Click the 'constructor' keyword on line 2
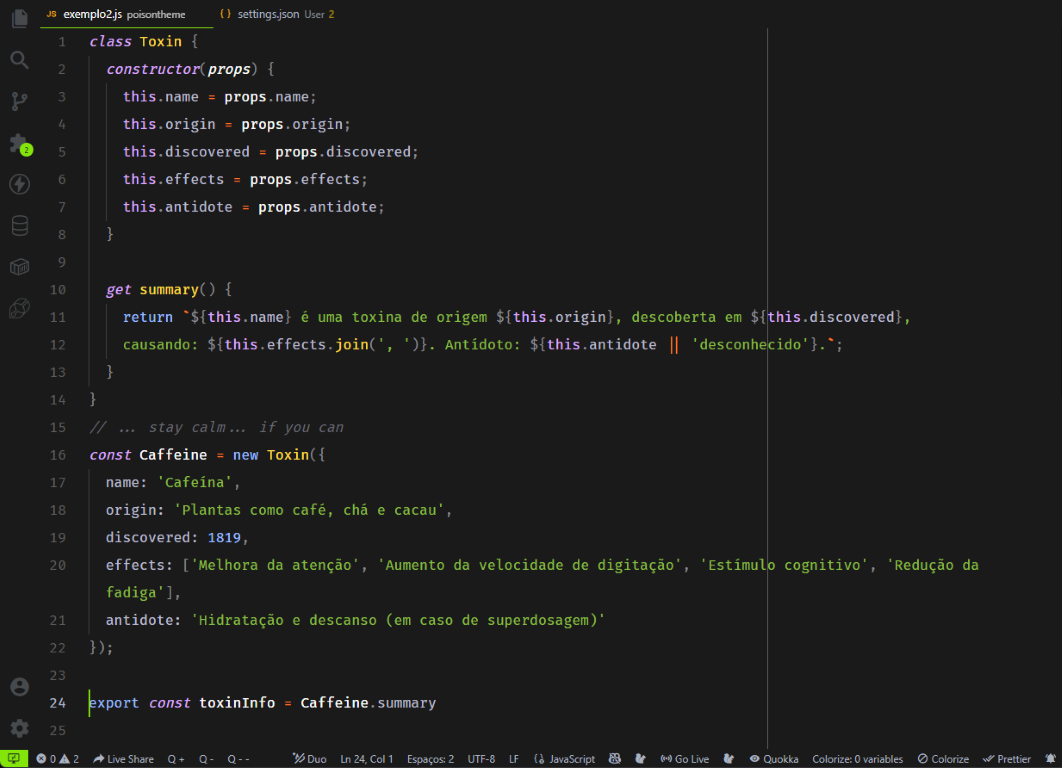Image resolution: width=1062 pixels, height=768 pixels. [153, 69]
